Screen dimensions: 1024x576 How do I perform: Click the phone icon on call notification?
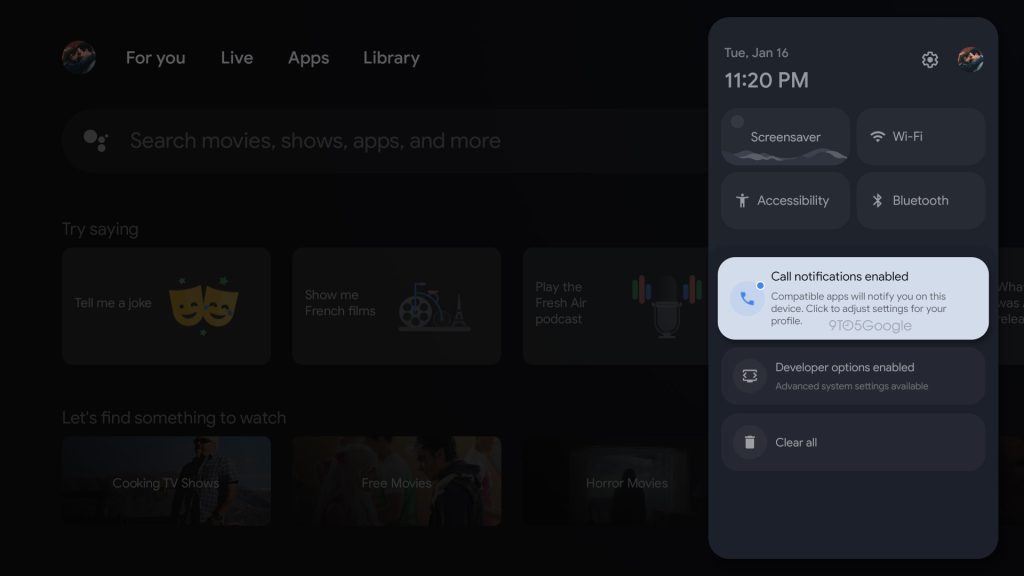click(747, 298)
